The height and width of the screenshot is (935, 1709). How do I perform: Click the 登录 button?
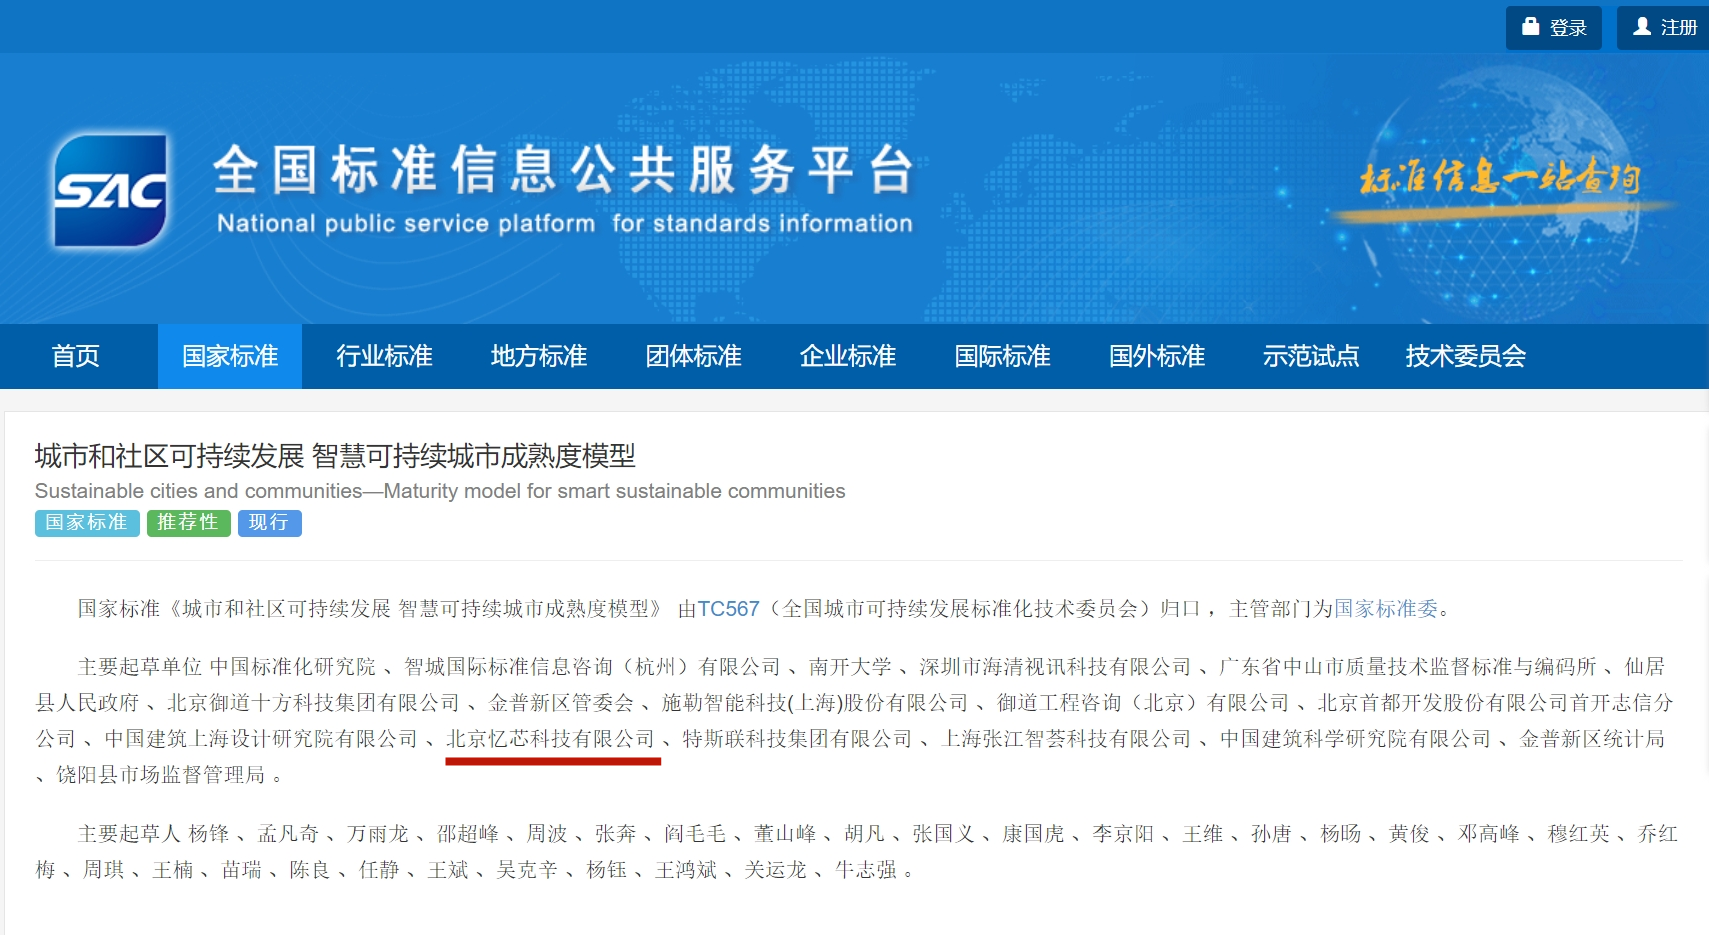point(1553,27)
